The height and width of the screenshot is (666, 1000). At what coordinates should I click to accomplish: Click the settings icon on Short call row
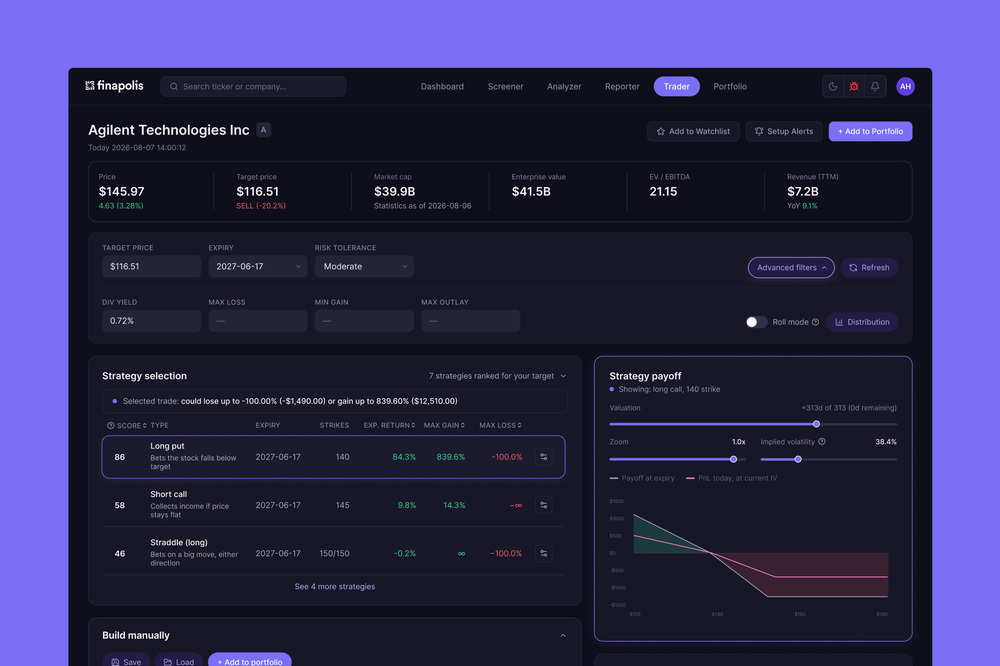tap(543, 505)
